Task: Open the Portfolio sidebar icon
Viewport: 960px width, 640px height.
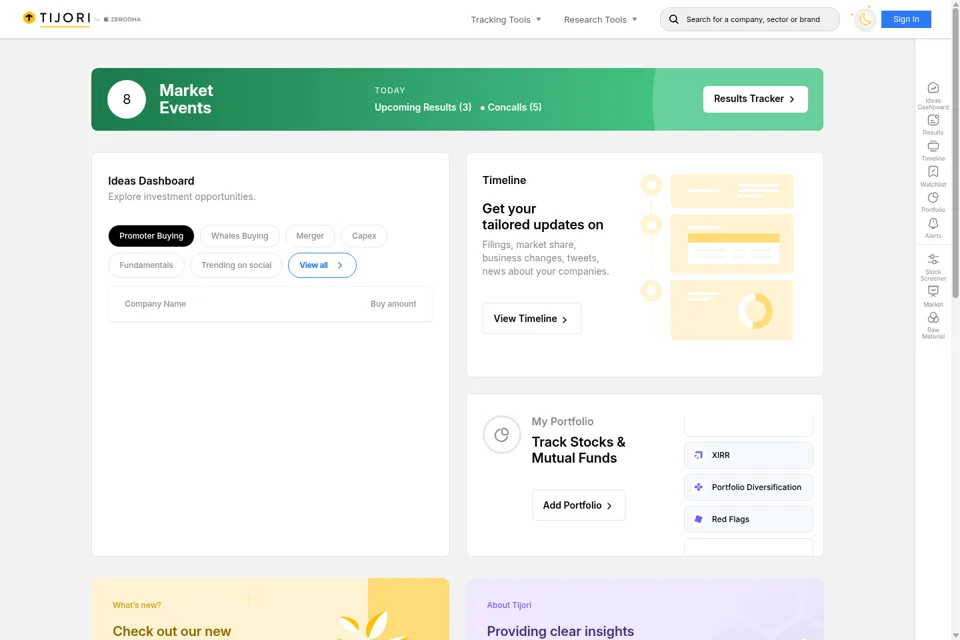Action: [932, 202]
